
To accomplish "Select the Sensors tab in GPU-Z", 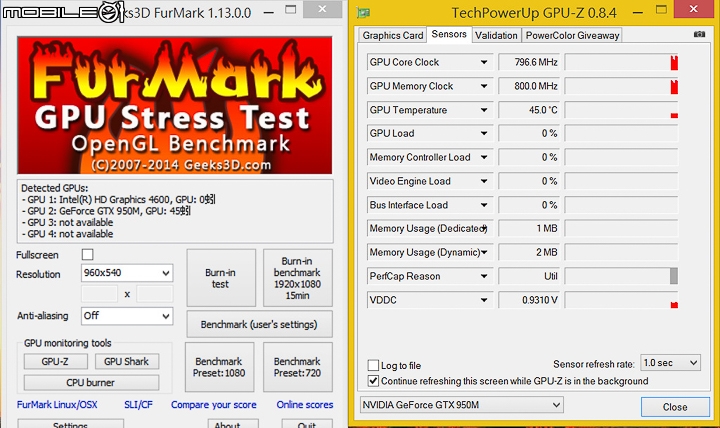I will (449, 34).
